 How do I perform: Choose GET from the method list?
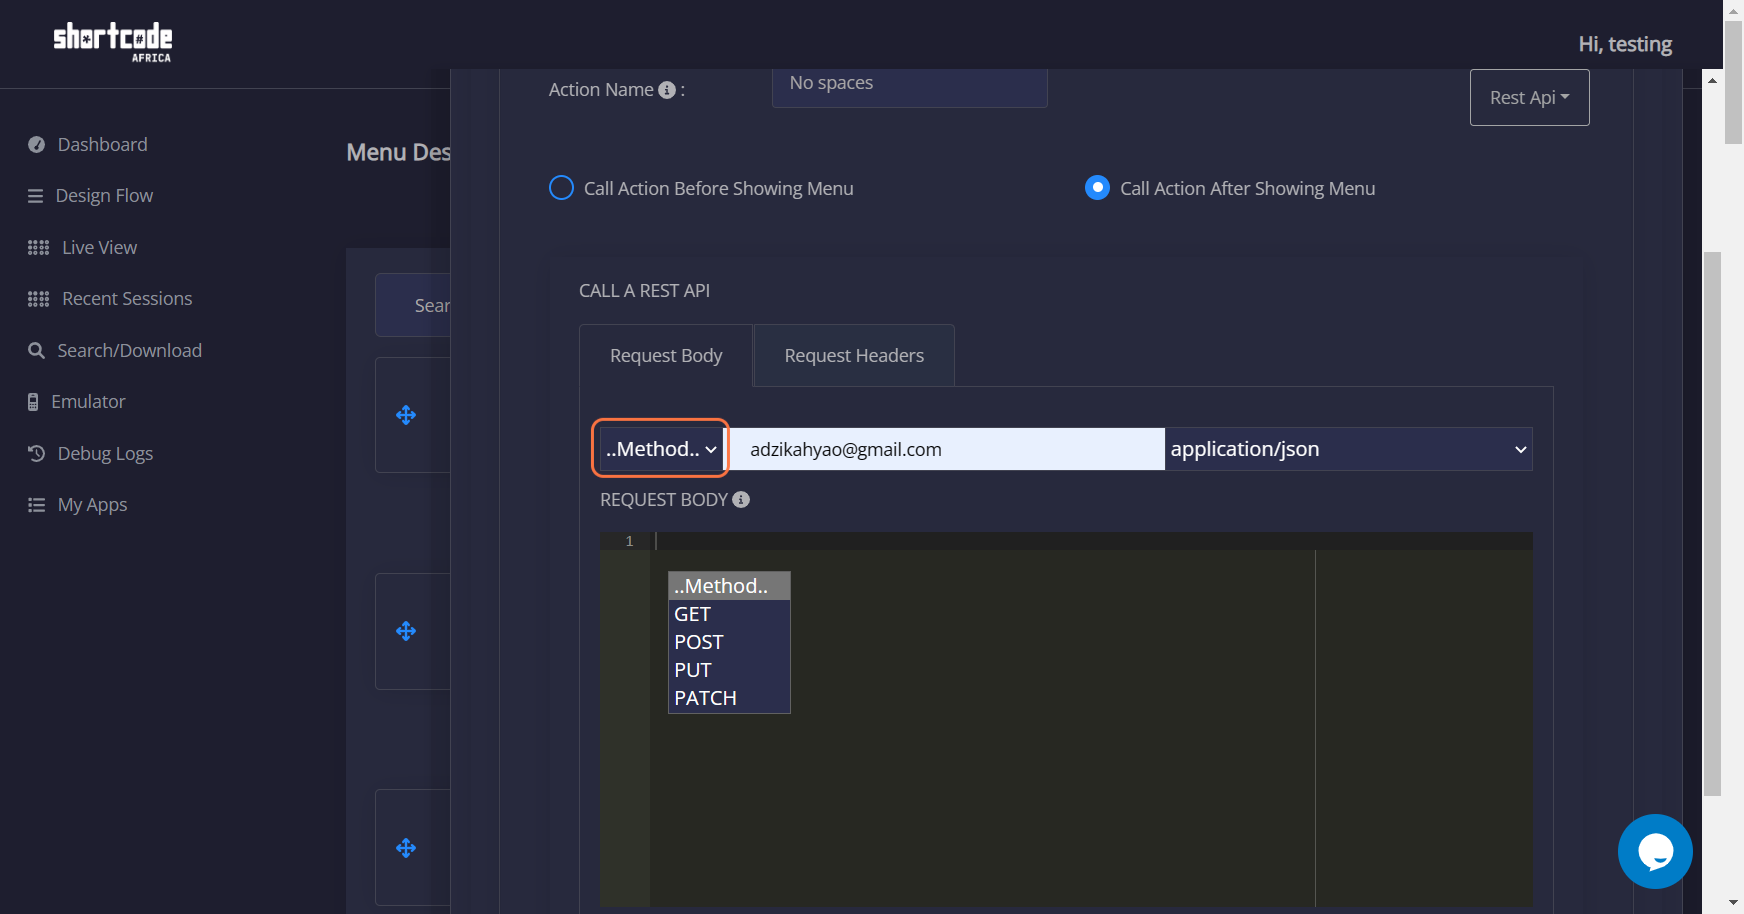coord(729,614)
